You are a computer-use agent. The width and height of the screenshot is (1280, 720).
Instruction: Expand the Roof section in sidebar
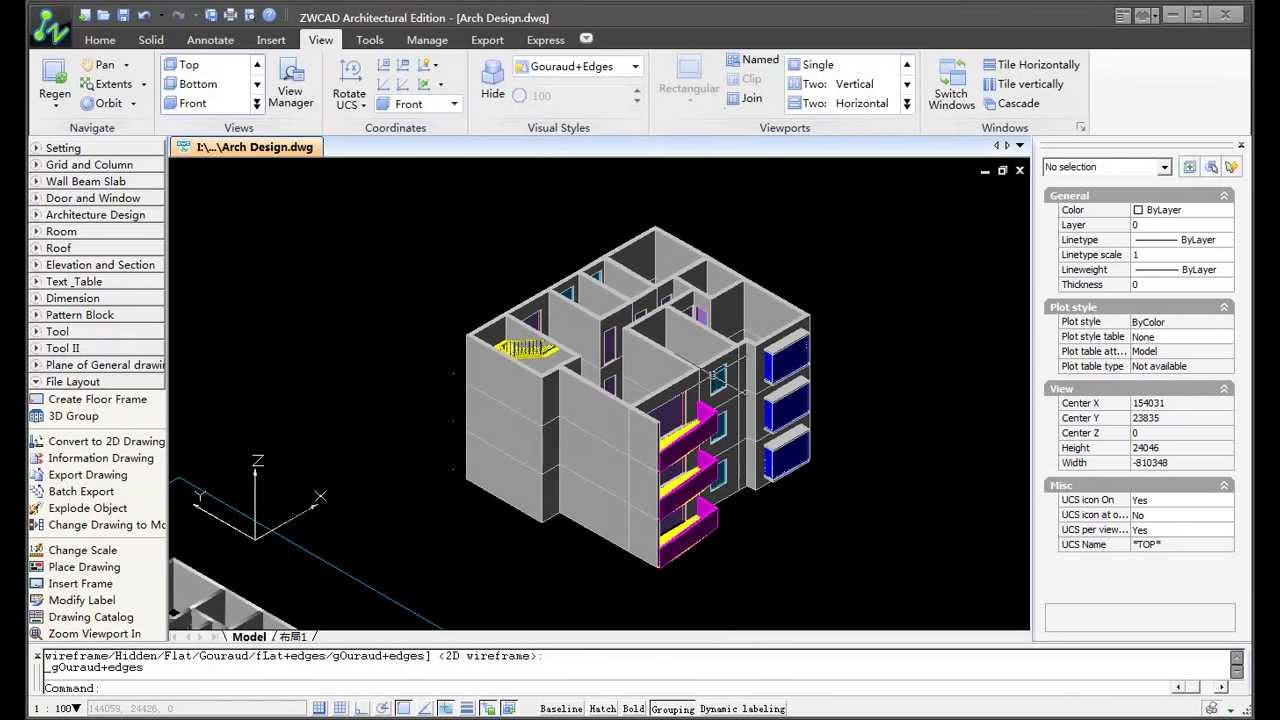pos(58,248)
